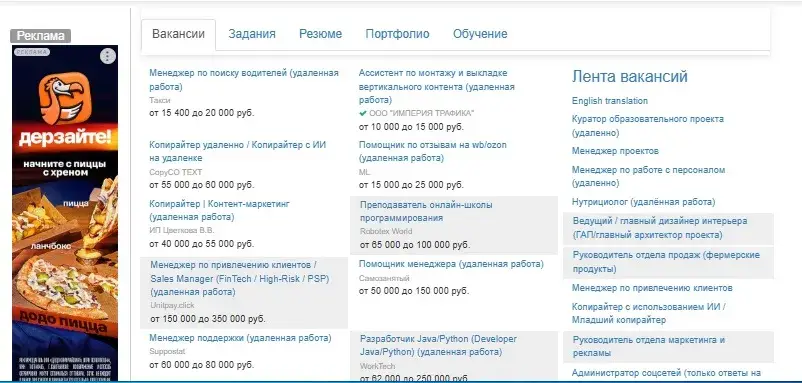
Task: Open Менеджер по работе с персоналом feed item
Action: (x=649, y=176)
